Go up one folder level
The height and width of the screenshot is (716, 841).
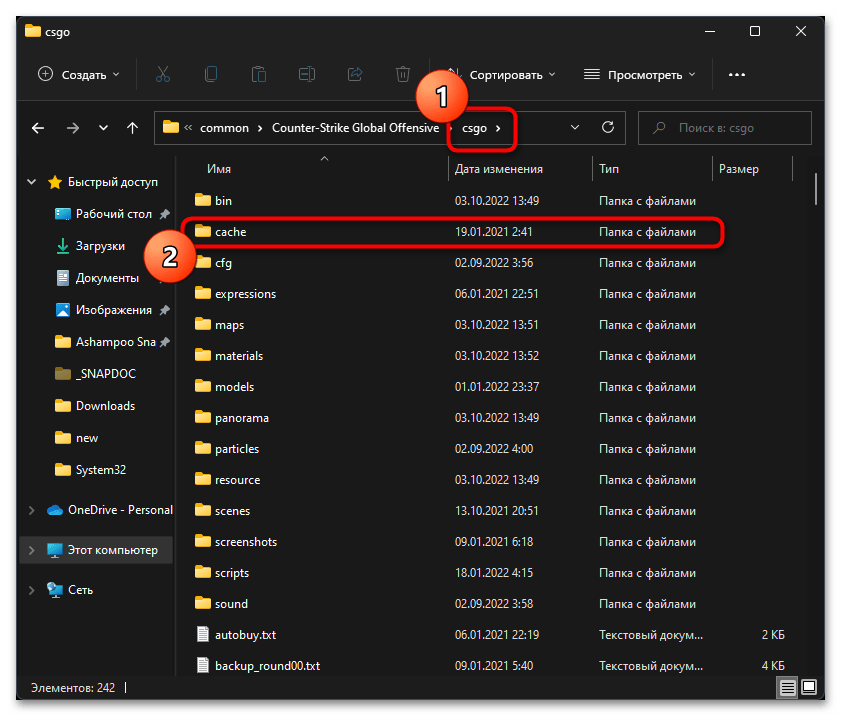pos(132,128)
